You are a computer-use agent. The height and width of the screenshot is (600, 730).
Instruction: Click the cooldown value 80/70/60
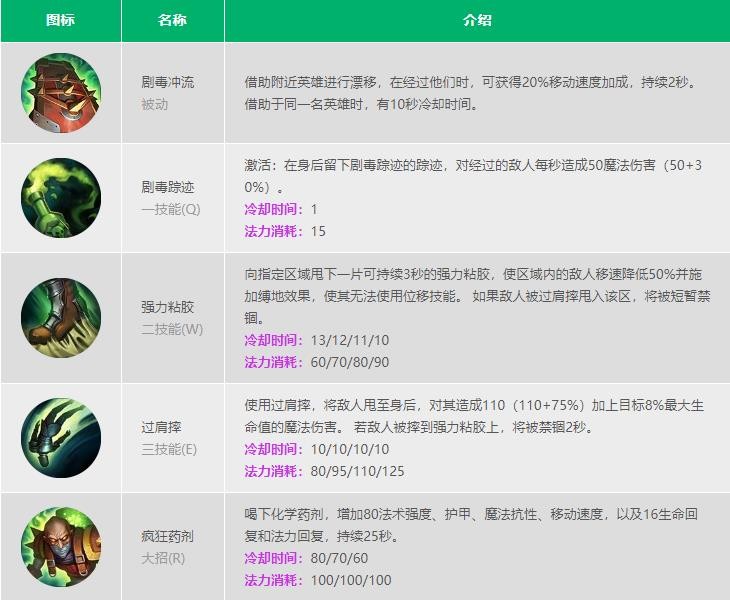point(339,558)
